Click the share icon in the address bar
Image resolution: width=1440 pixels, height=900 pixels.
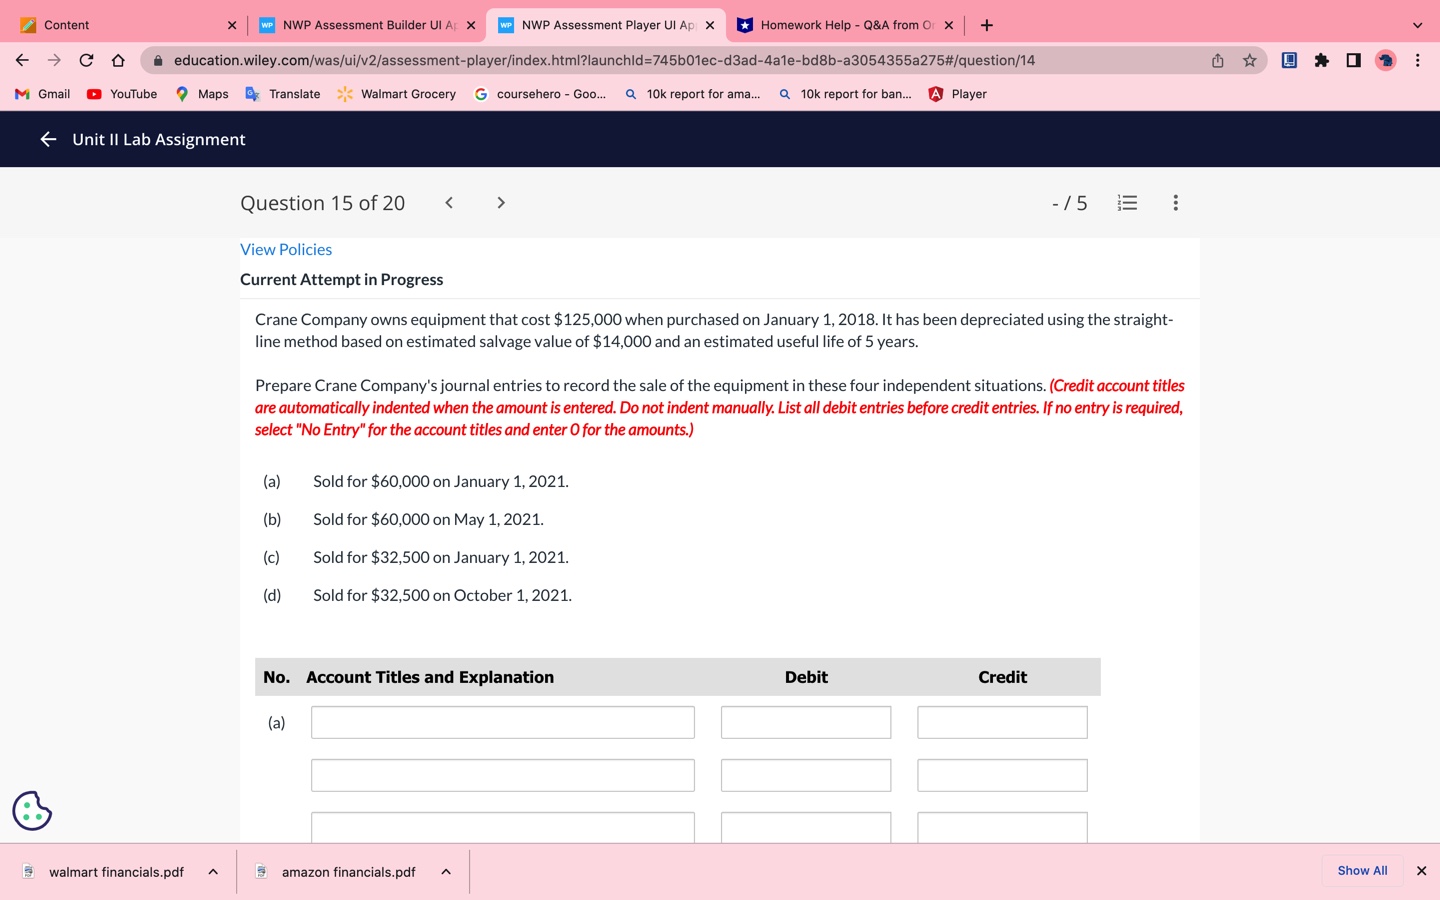1216,60
